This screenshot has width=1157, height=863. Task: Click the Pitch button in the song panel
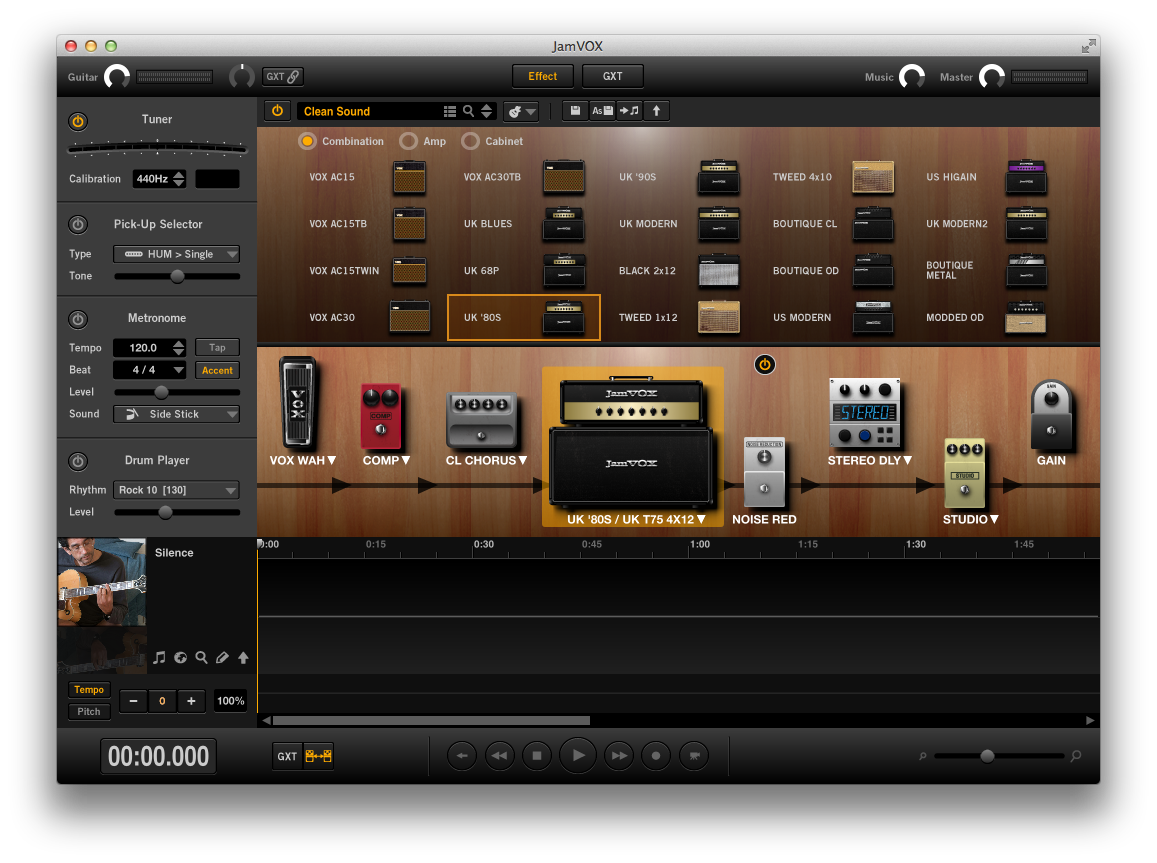tap(88, 711)
